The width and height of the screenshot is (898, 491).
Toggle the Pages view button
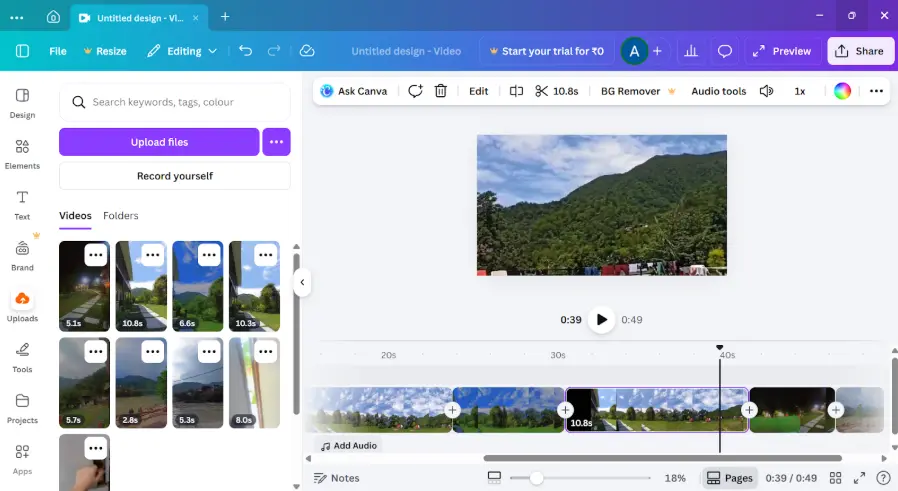click(729, 478)
